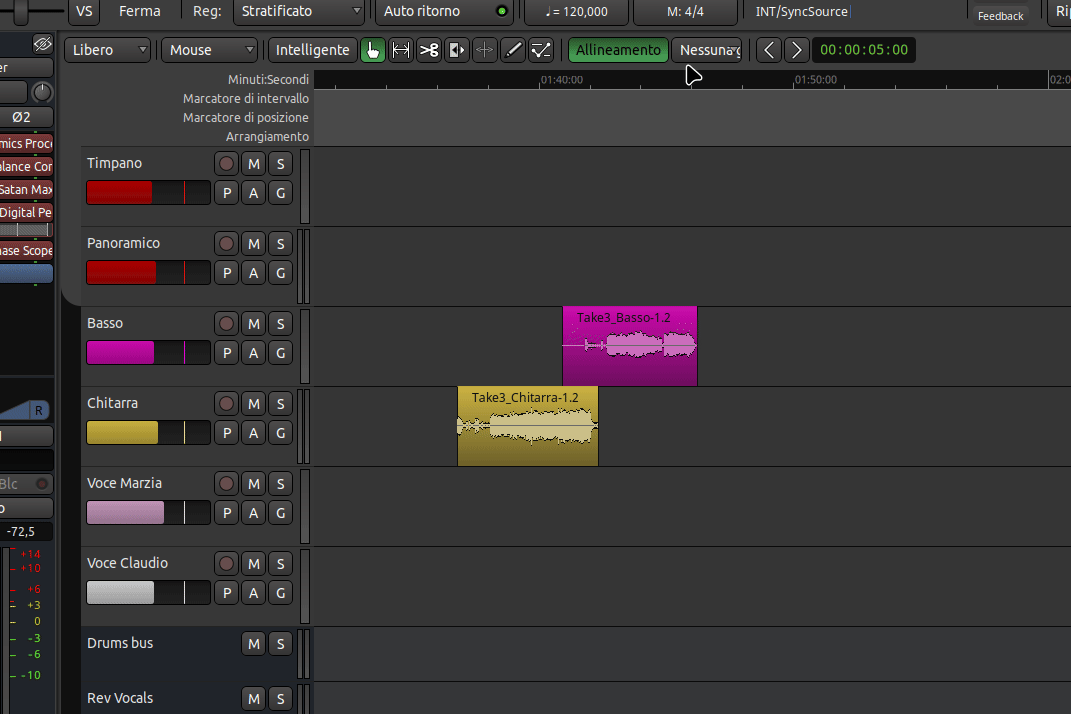Click the Allineamento snap button
The image size is (1071, 714).
point(618,50)
